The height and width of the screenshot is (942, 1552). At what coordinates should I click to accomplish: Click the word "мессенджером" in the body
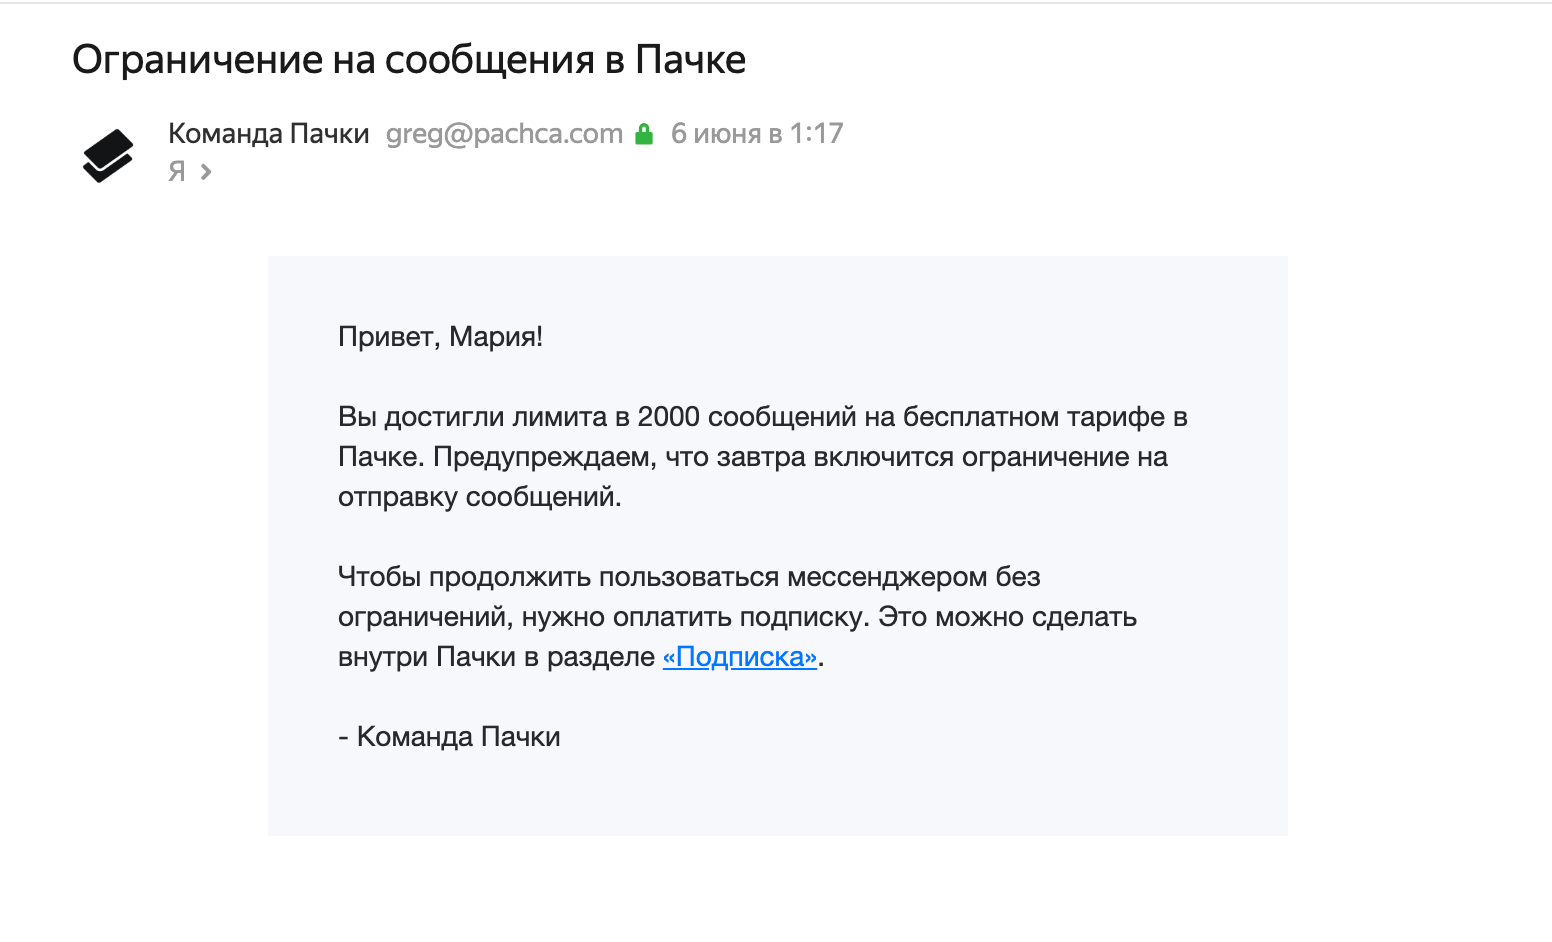887,577
